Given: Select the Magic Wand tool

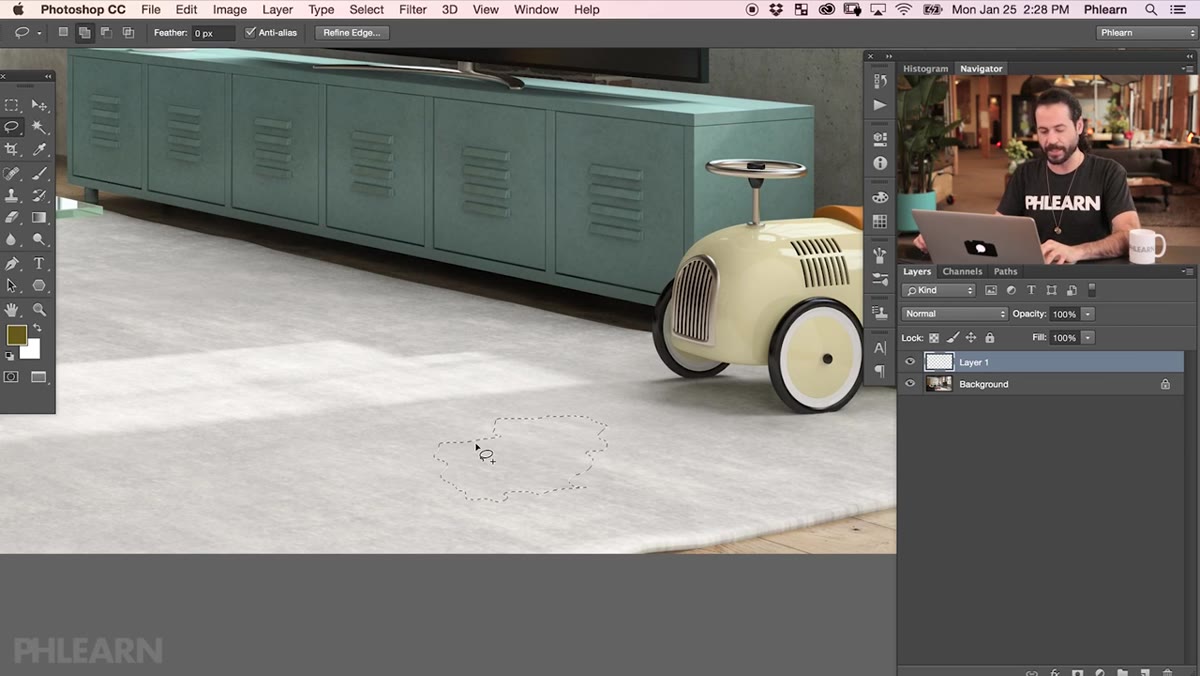Looking at the screenshot, I should point(39,127).
